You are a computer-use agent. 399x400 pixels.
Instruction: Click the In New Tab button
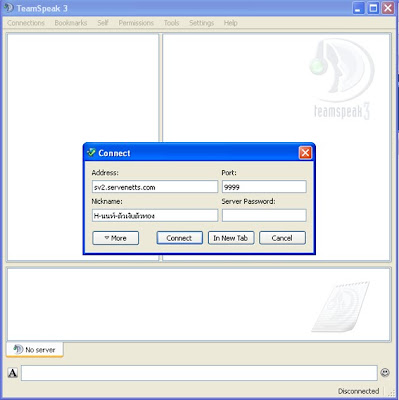click(231, 238)
